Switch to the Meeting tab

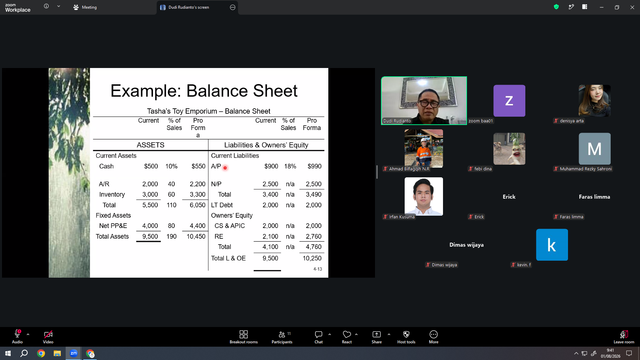click(x=85, y=7)
